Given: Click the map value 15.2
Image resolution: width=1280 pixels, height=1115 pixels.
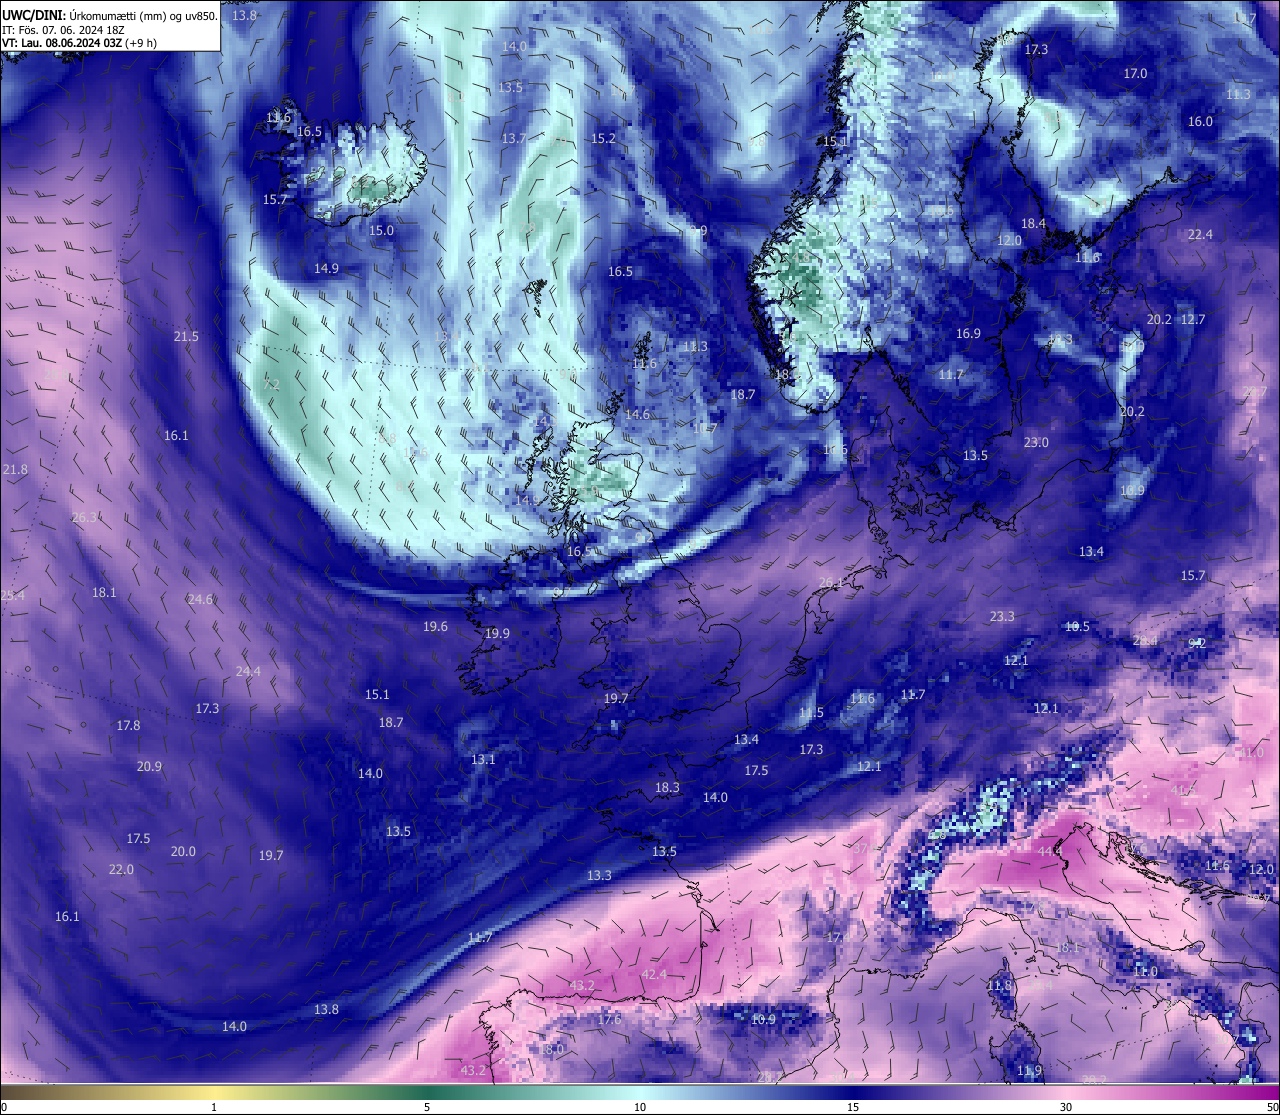Looking at the screenshot, I should [603, 139].
